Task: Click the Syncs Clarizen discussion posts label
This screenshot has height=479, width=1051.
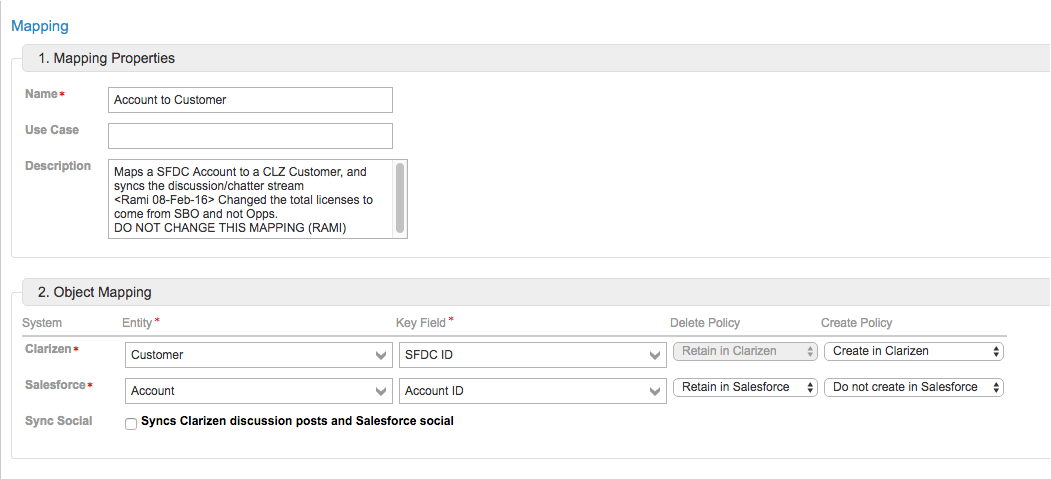Action: [x=297, y=421]
